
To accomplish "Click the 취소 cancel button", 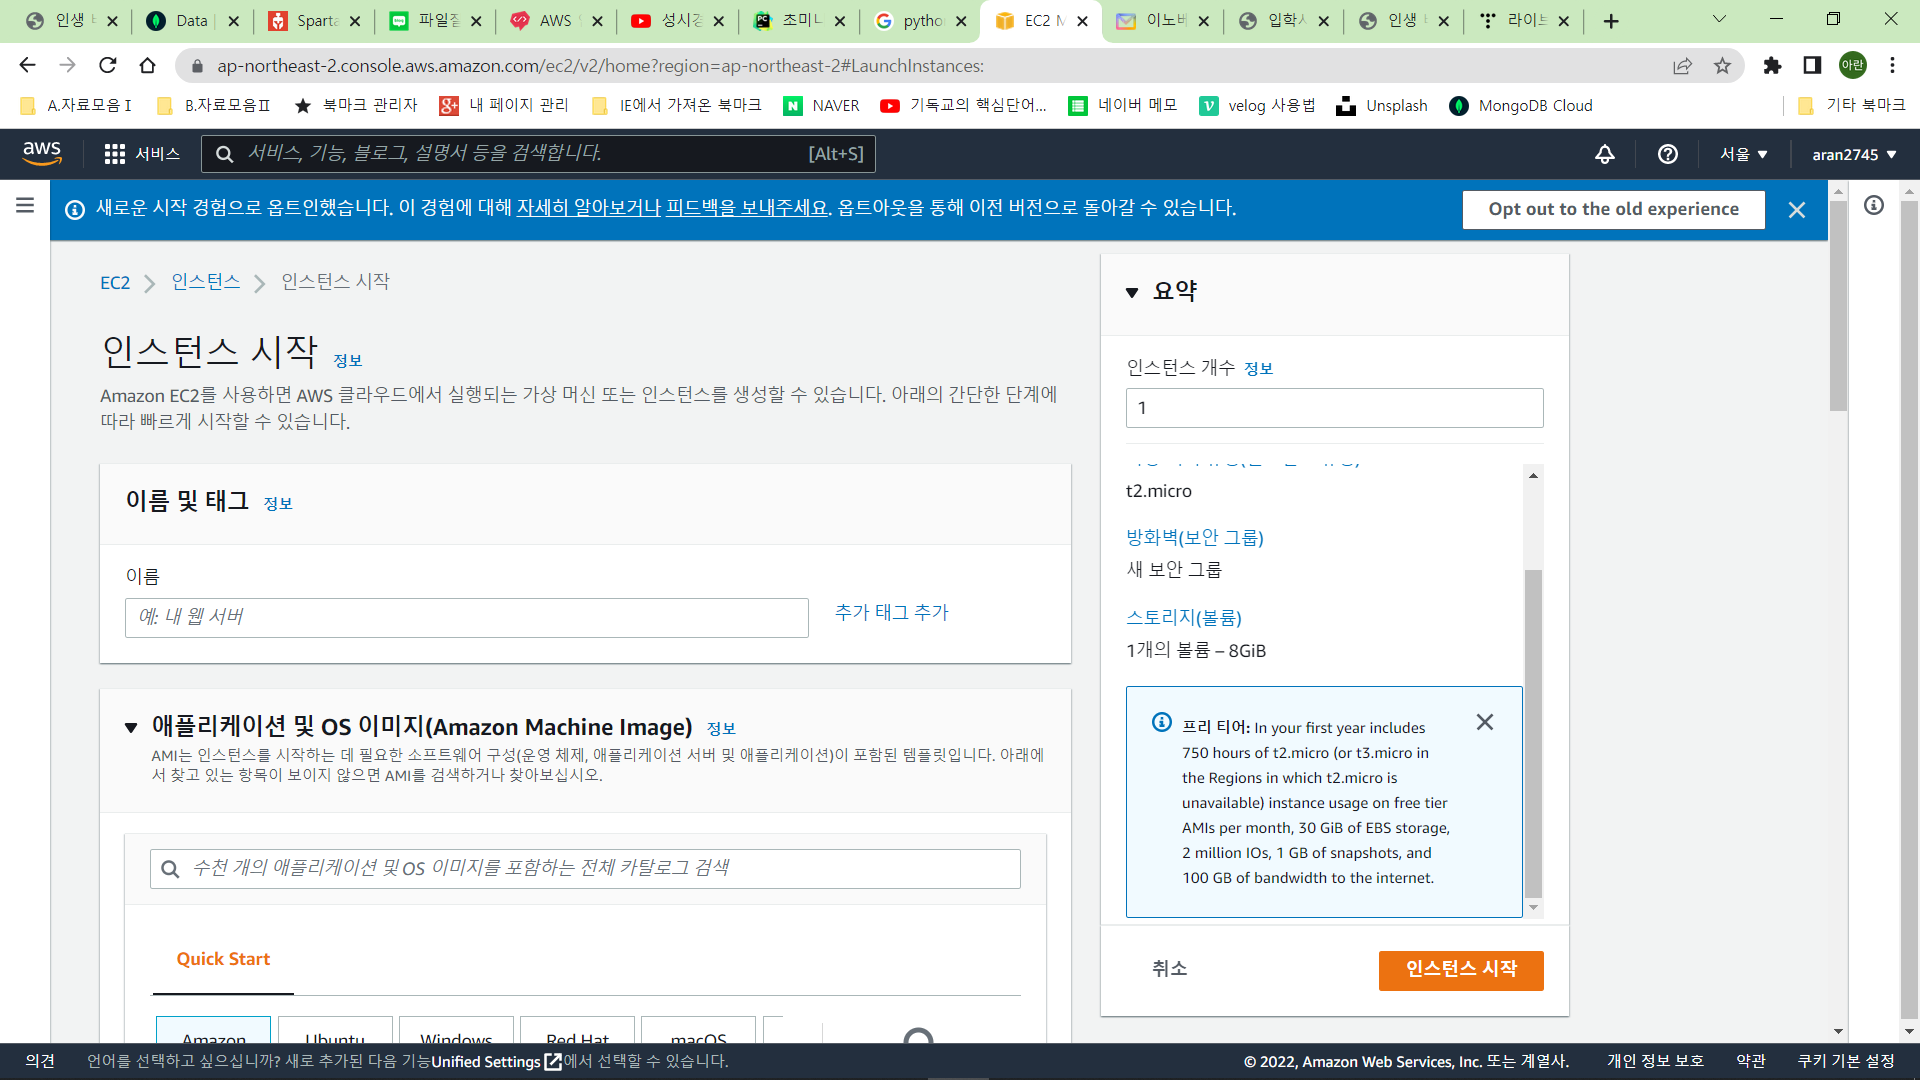I will [1169, 969].
